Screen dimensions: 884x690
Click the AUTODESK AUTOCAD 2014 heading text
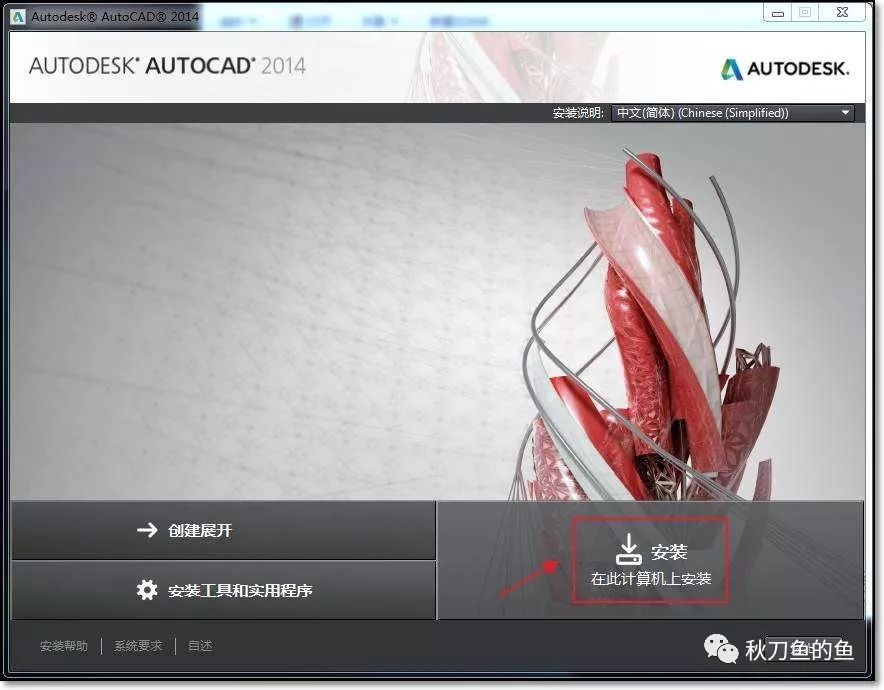167,66
